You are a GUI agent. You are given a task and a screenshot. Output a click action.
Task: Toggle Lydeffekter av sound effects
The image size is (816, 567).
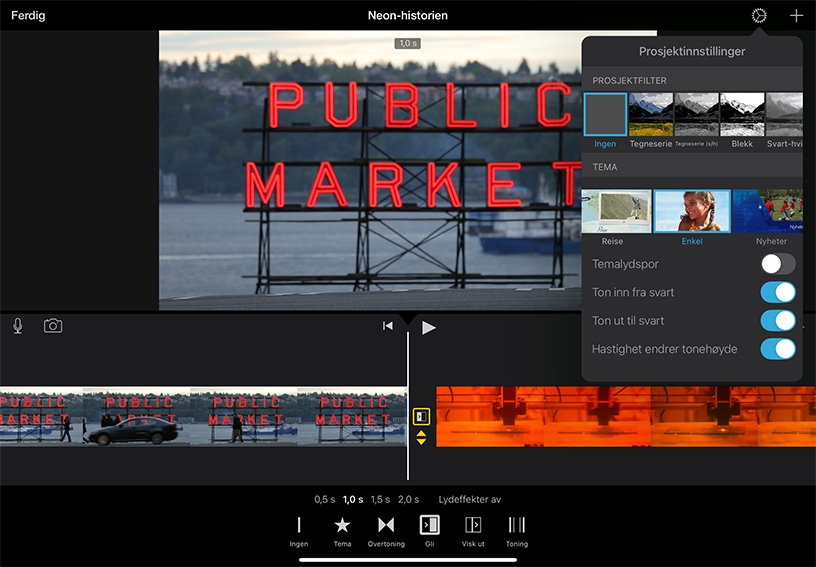(x=469, y=499)
